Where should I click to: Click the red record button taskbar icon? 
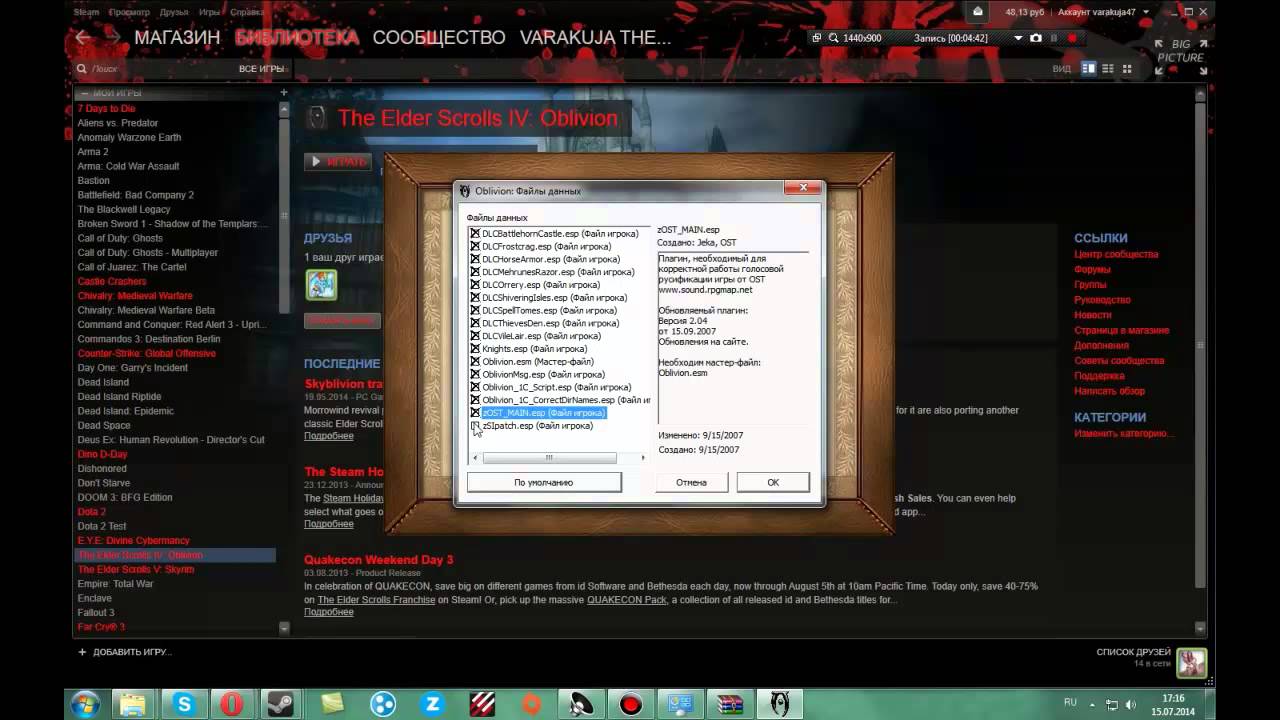631,704
